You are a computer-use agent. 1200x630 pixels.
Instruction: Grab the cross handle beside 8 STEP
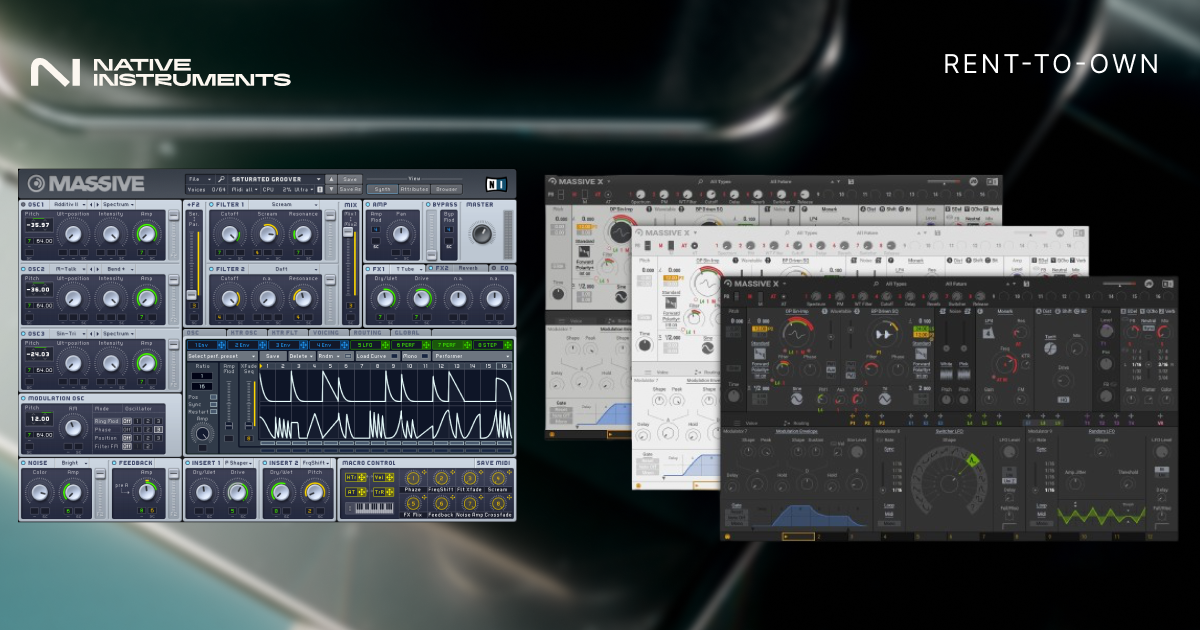(x=508, y=345)
